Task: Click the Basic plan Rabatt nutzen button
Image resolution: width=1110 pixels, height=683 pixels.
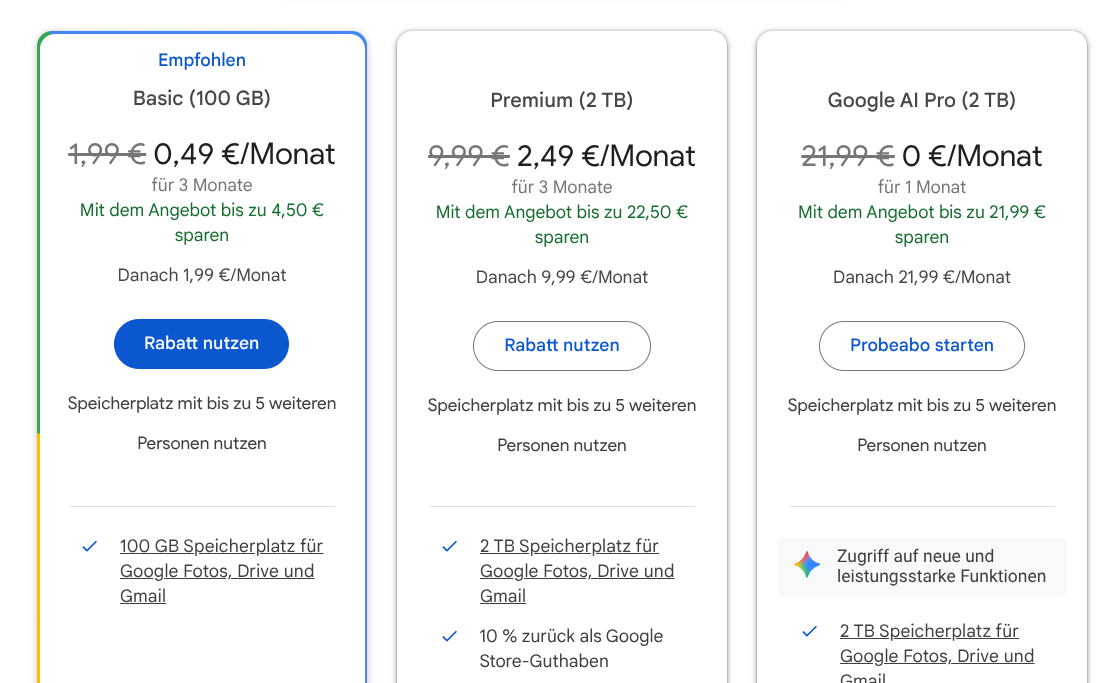Action: click(201, 344)
